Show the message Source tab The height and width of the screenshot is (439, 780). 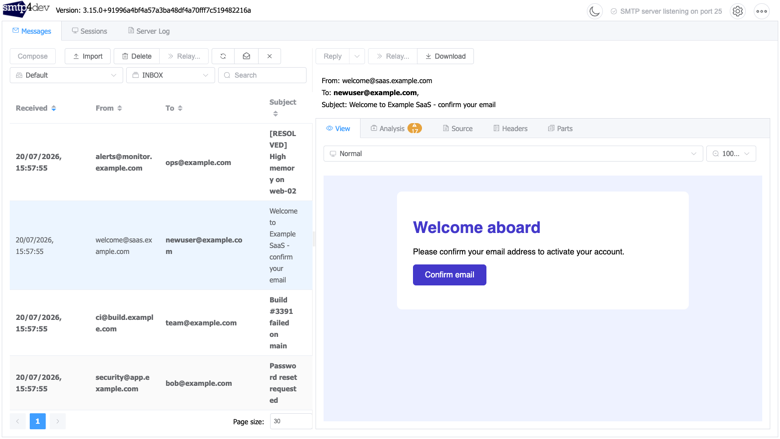pos(458,128)
